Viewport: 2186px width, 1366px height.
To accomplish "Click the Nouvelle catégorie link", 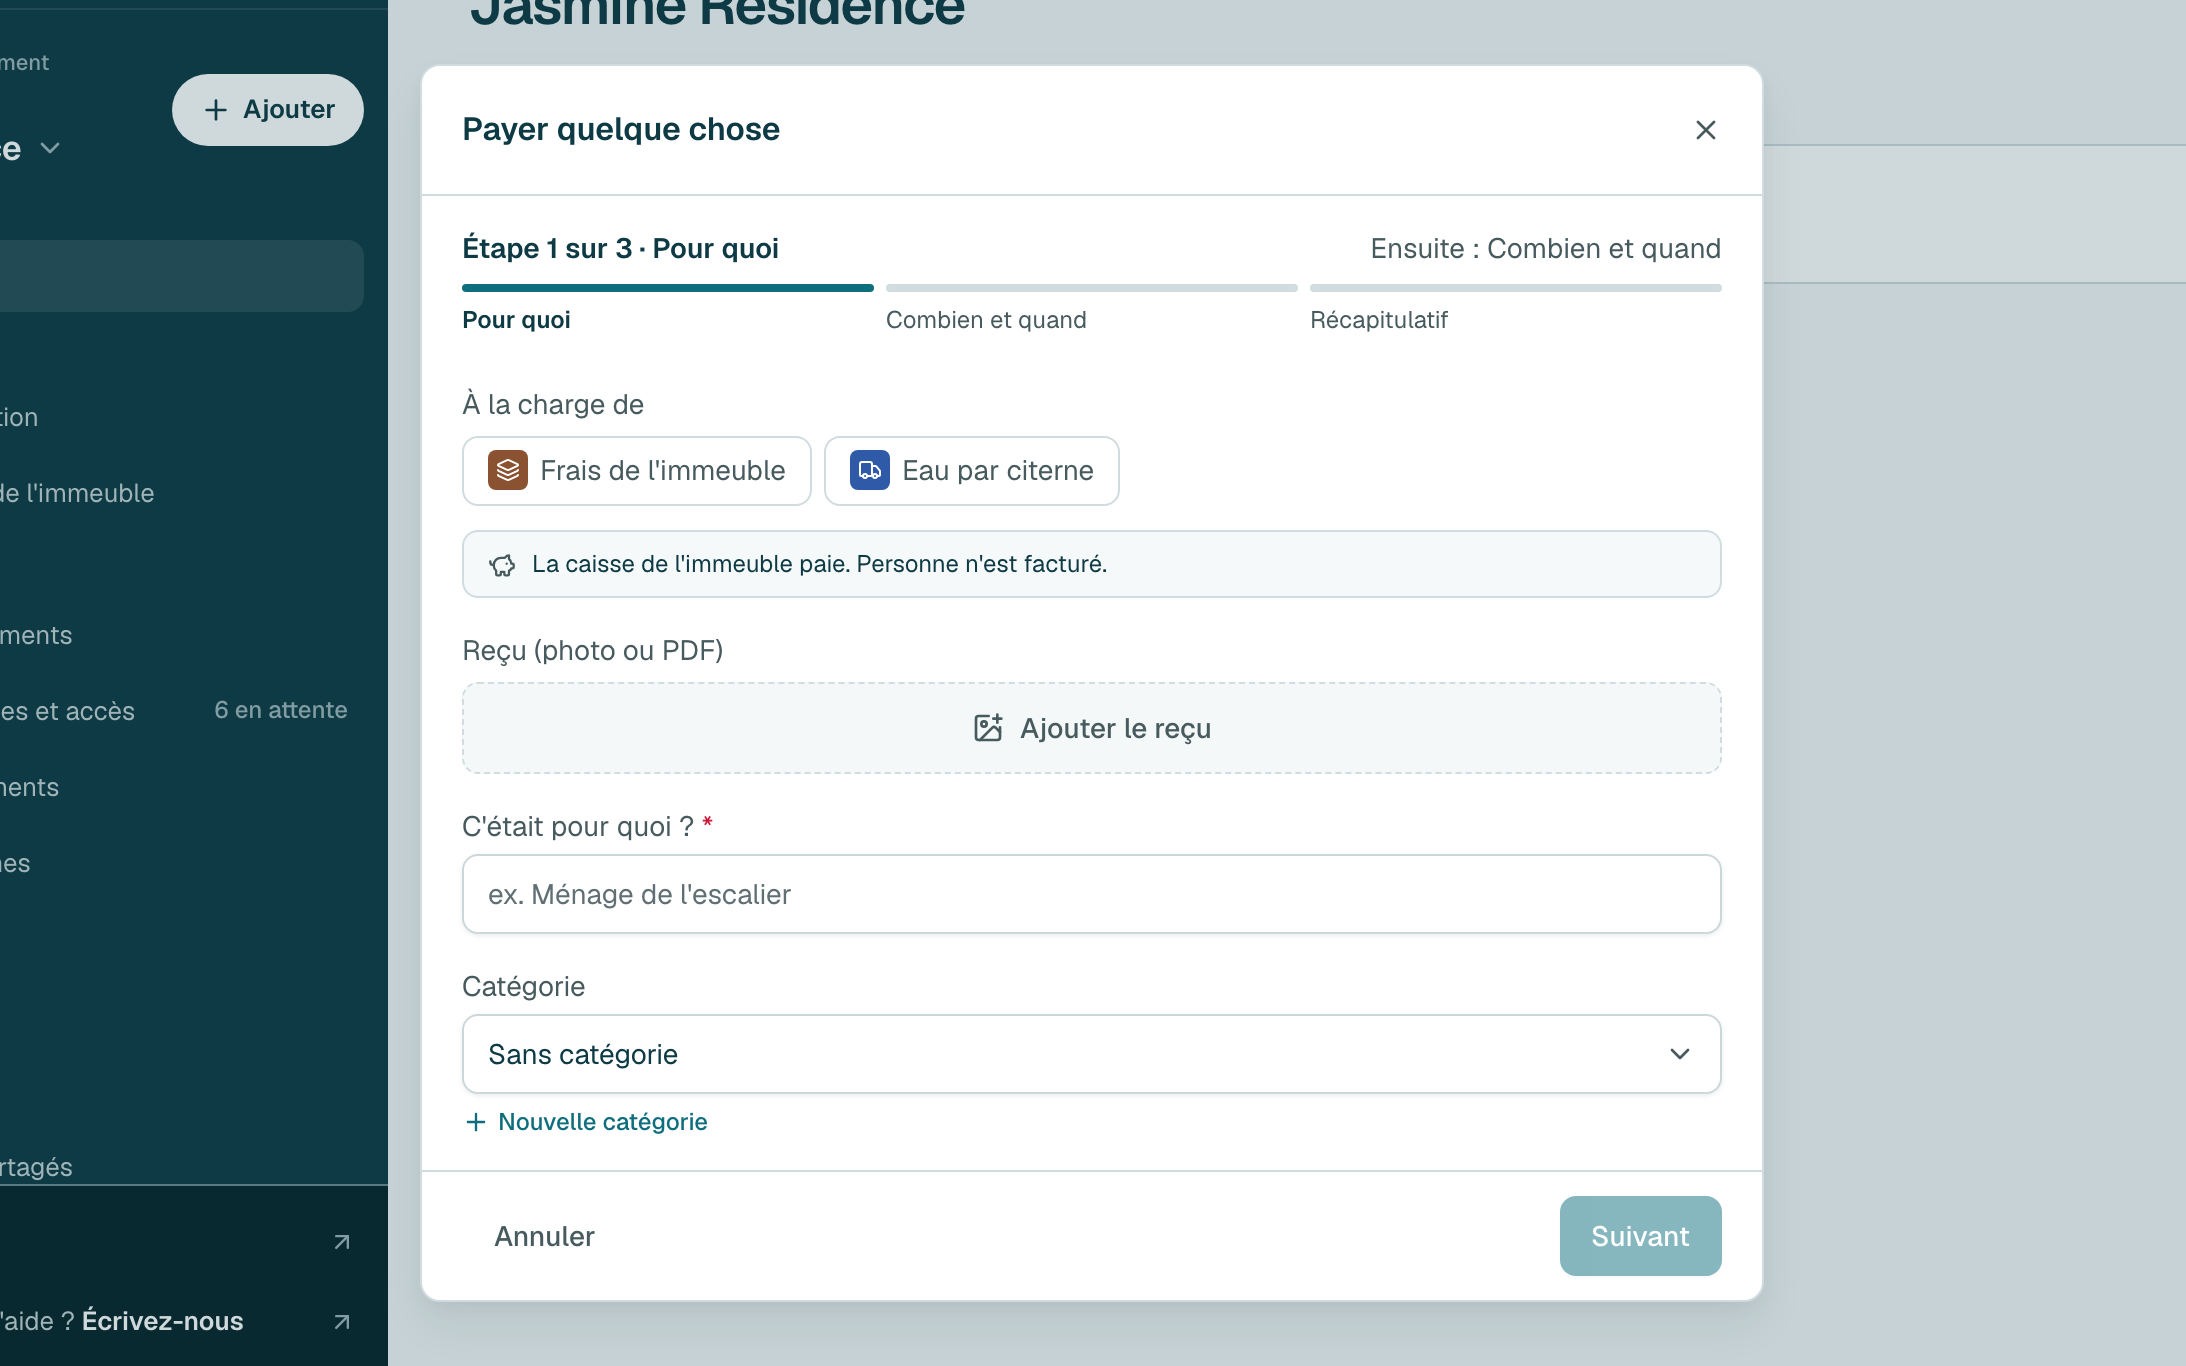I will [x=587, y=1122].
